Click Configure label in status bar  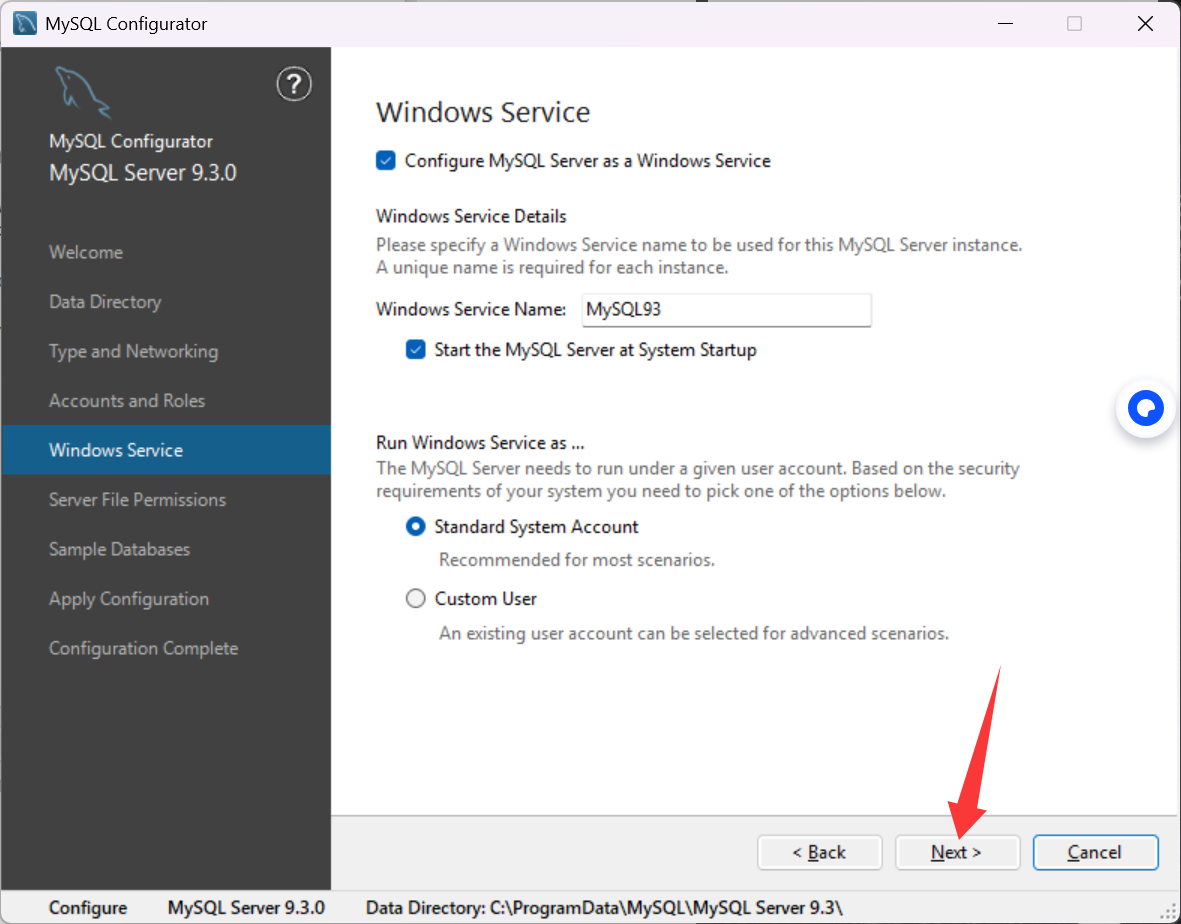[88, 908]
